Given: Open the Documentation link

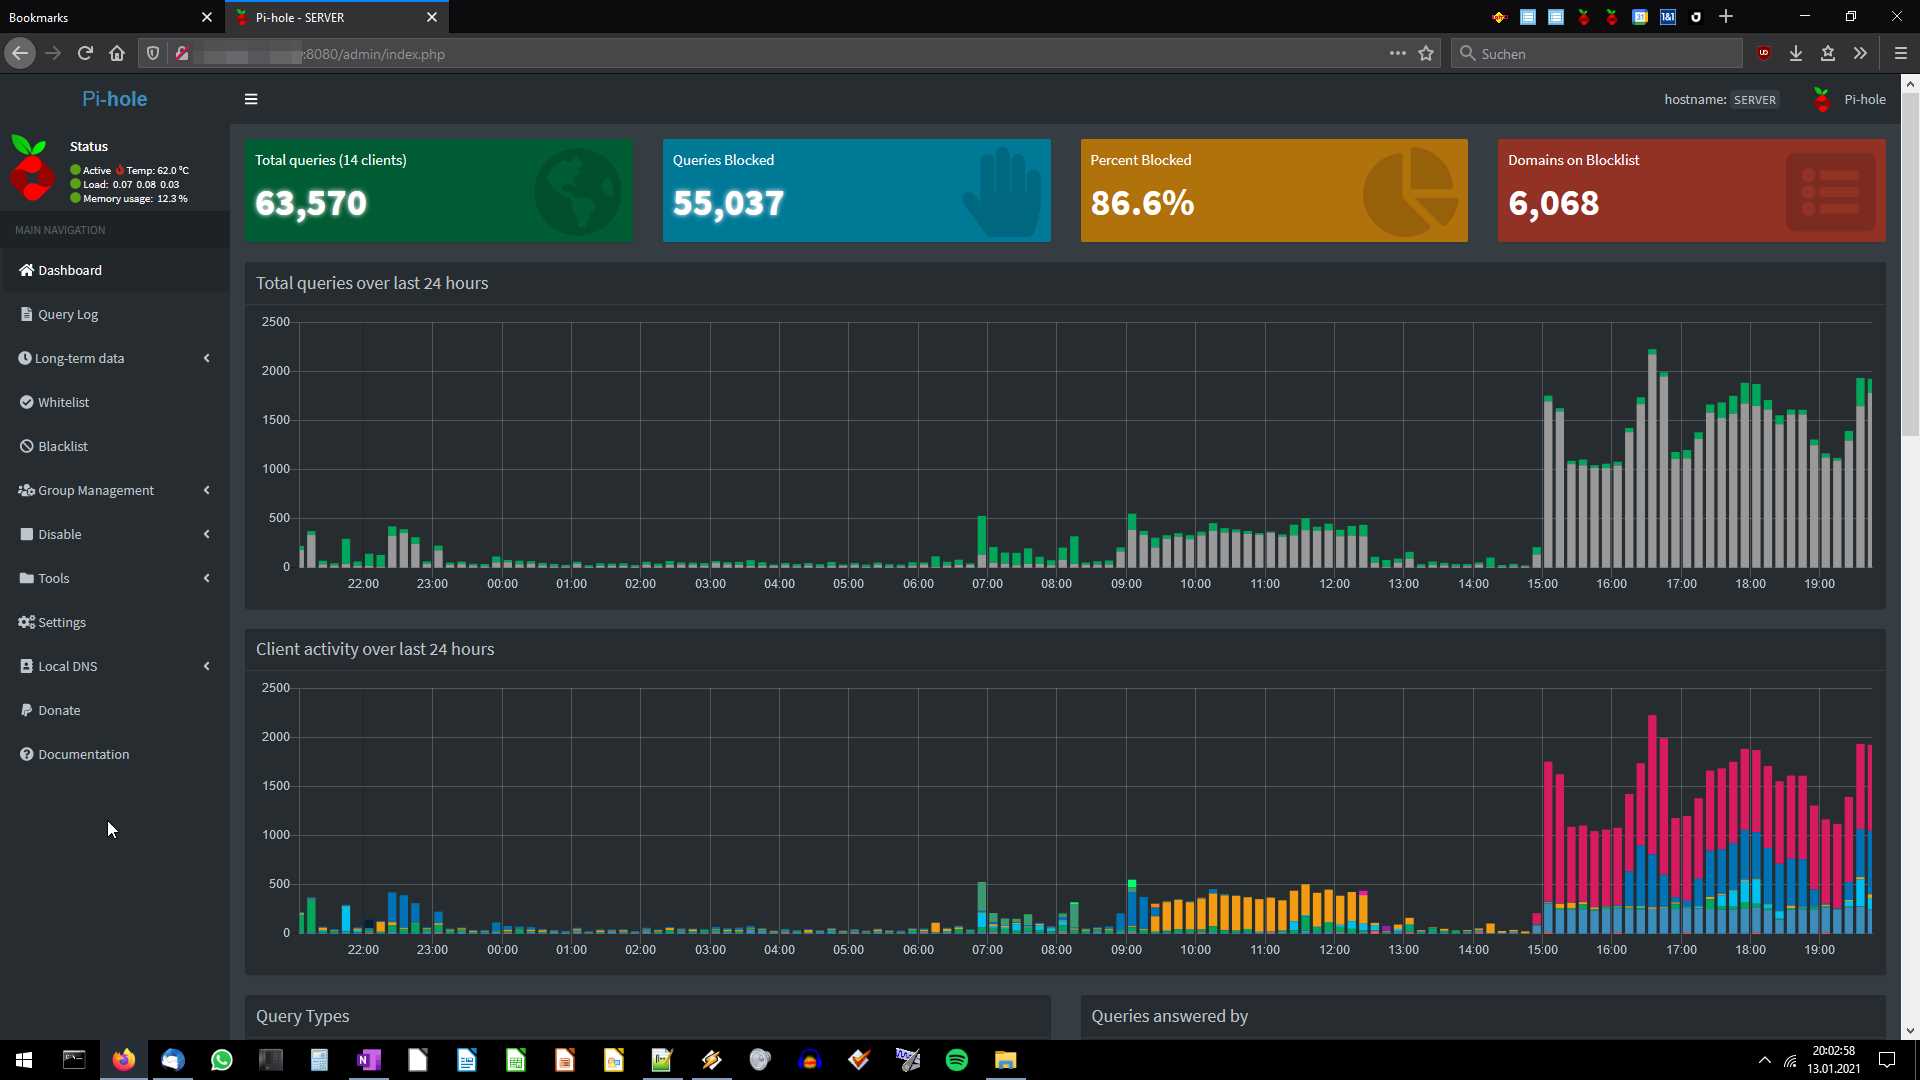Looking at the screenshot, I should (x=83, y=754).
